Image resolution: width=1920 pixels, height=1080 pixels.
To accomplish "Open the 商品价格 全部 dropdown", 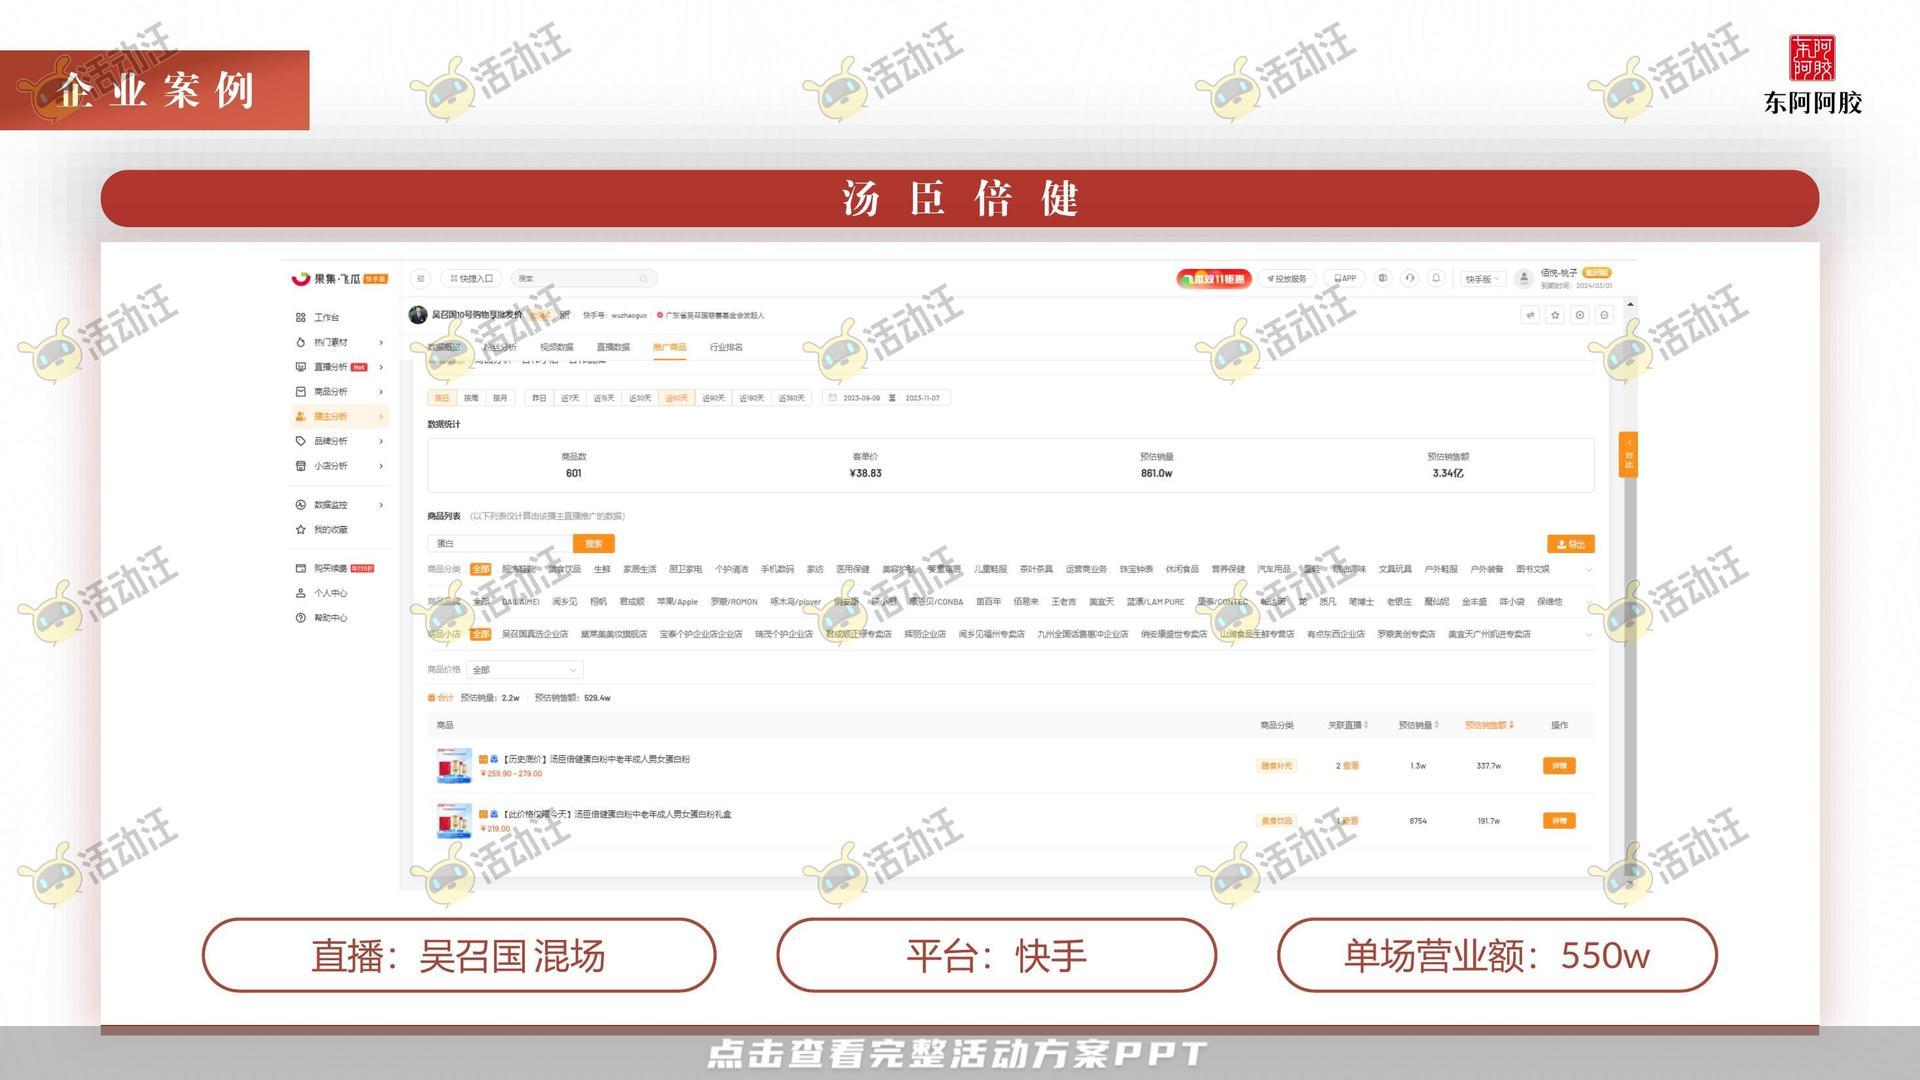I will (x=524, y=669).
